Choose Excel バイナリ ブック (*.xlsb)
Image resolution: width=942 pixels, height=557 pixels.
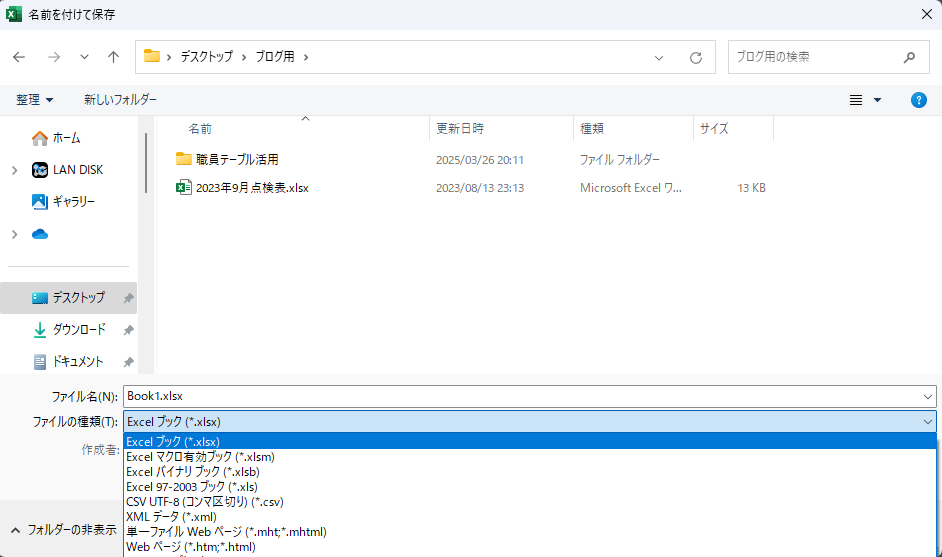(x=530, y=472)
